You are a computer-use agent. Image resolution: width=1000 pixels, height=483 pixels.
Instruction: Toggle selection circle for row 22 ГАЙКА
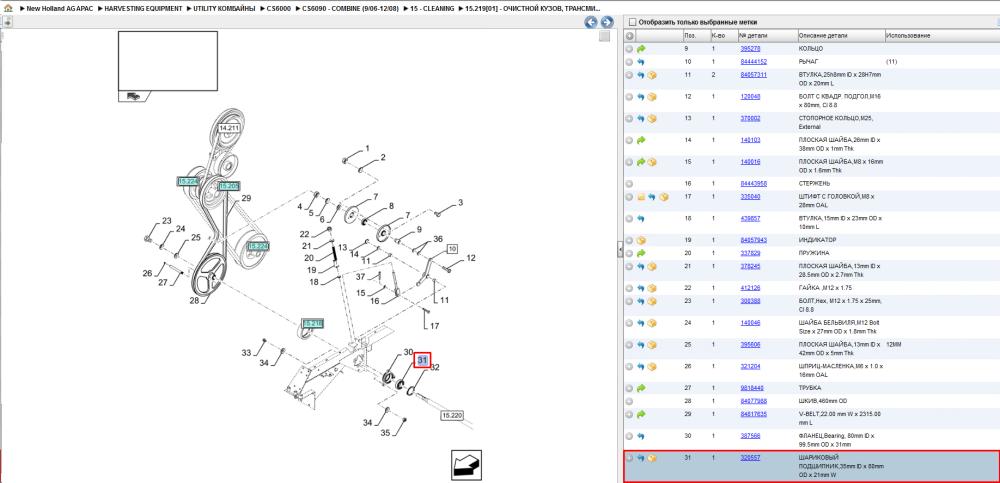pos(629,288)
